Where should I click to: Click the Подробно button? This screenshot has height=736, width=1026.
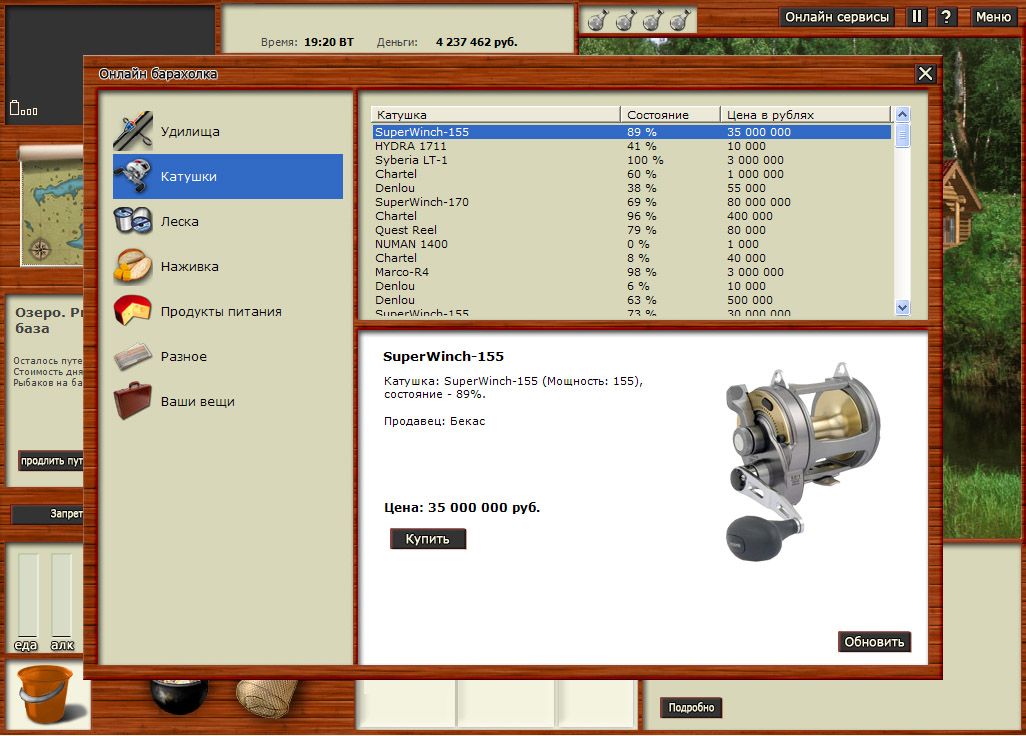pyautogui.click(x=691, y=707)
